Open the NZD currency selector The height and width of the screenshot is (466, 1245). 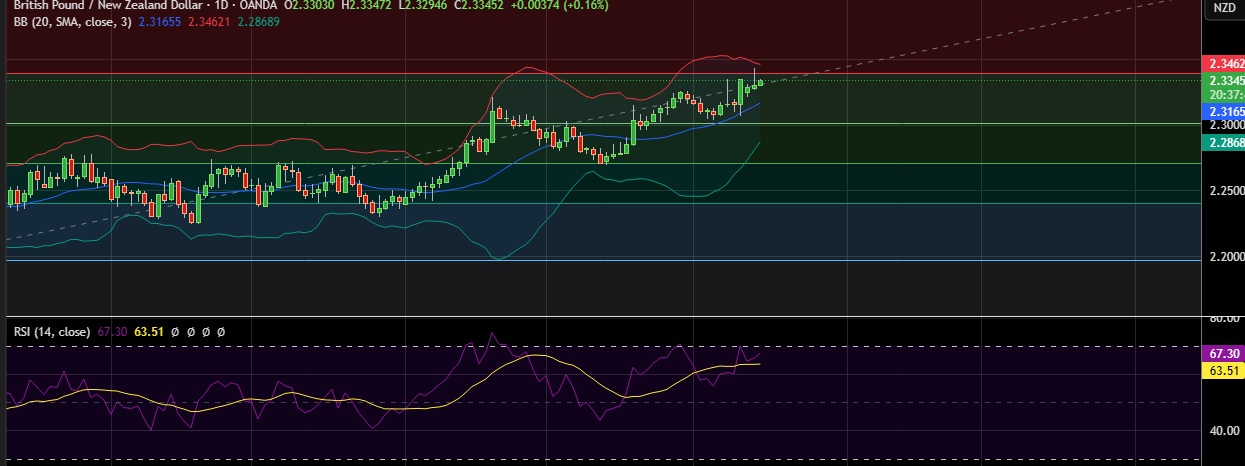1224,8
